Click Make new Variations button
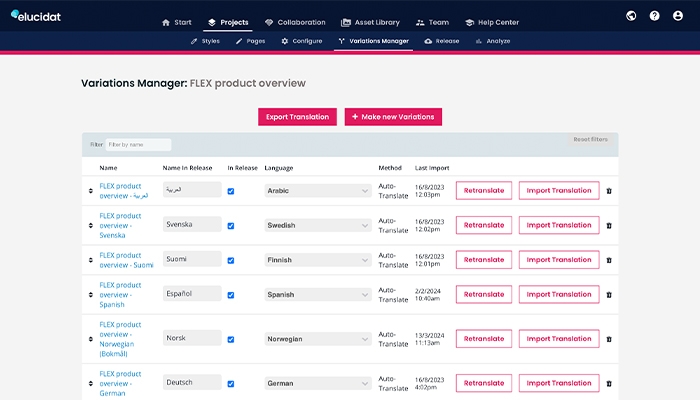 [393, 117]
